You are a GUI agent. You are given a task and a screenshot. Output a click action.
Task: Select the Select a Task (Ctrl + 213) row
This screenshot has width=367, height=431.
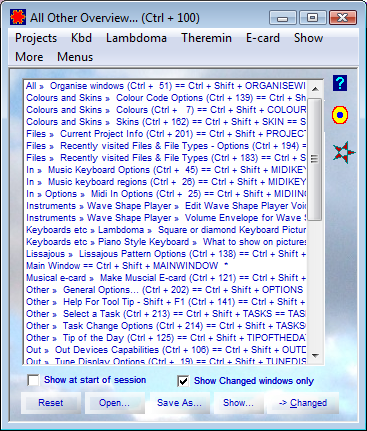click(x=166, y=314)
